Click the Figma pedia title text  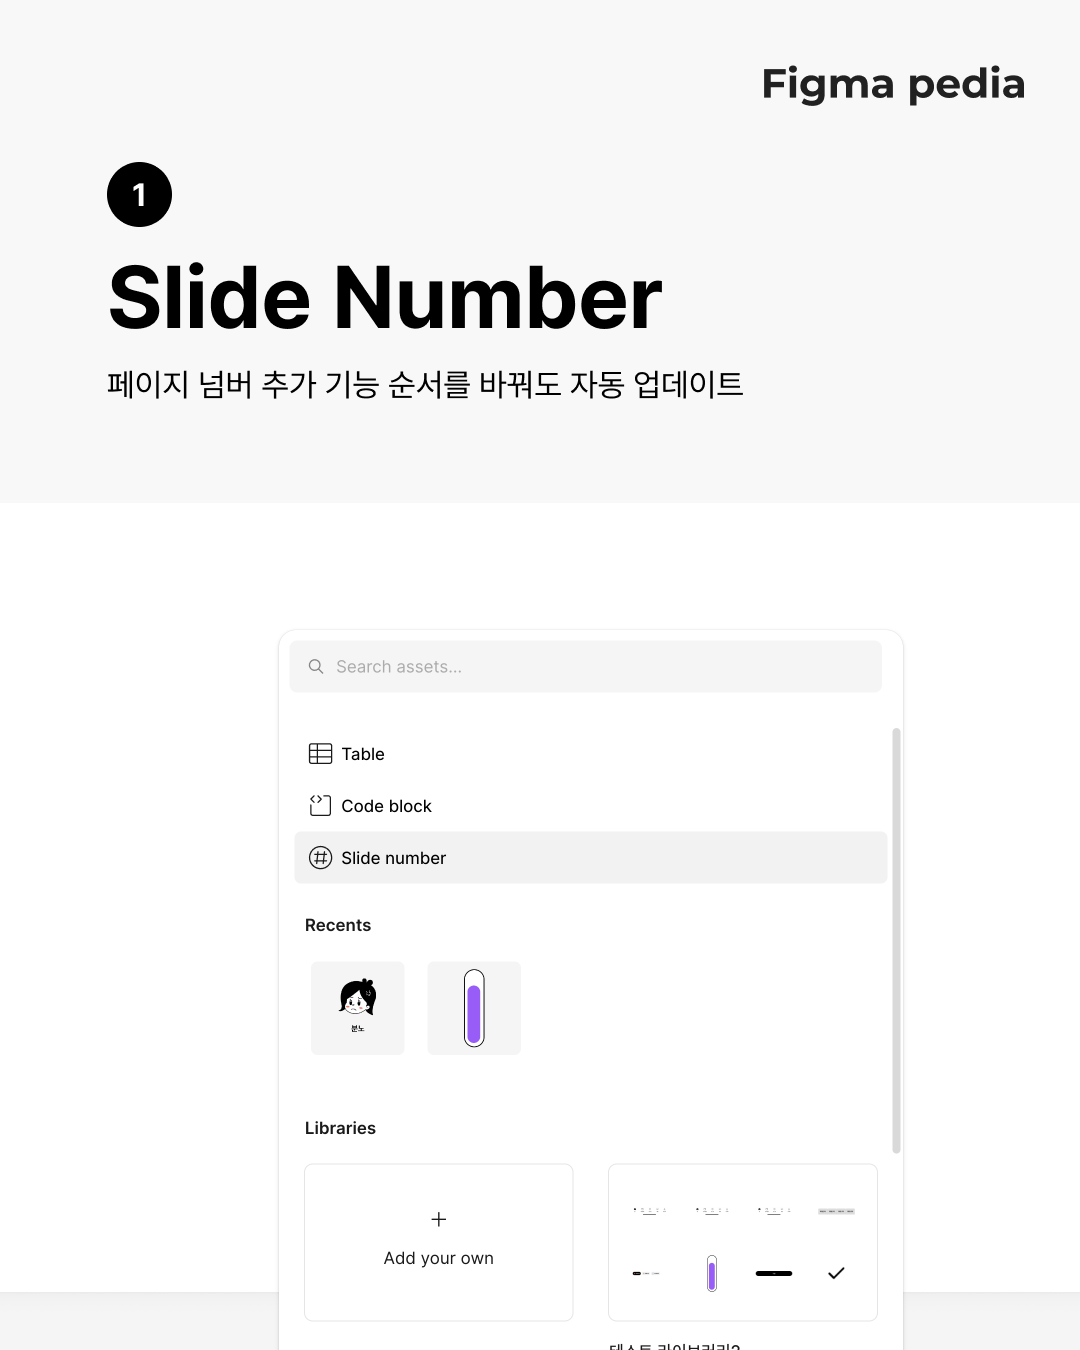[x=893, y=85]
